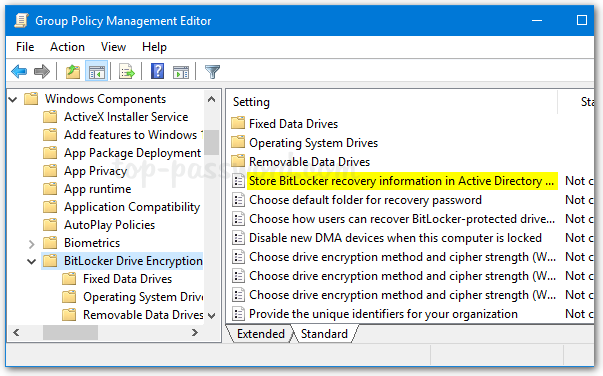Click the tree horizontal scrollbar right arrow

point(195,333)
